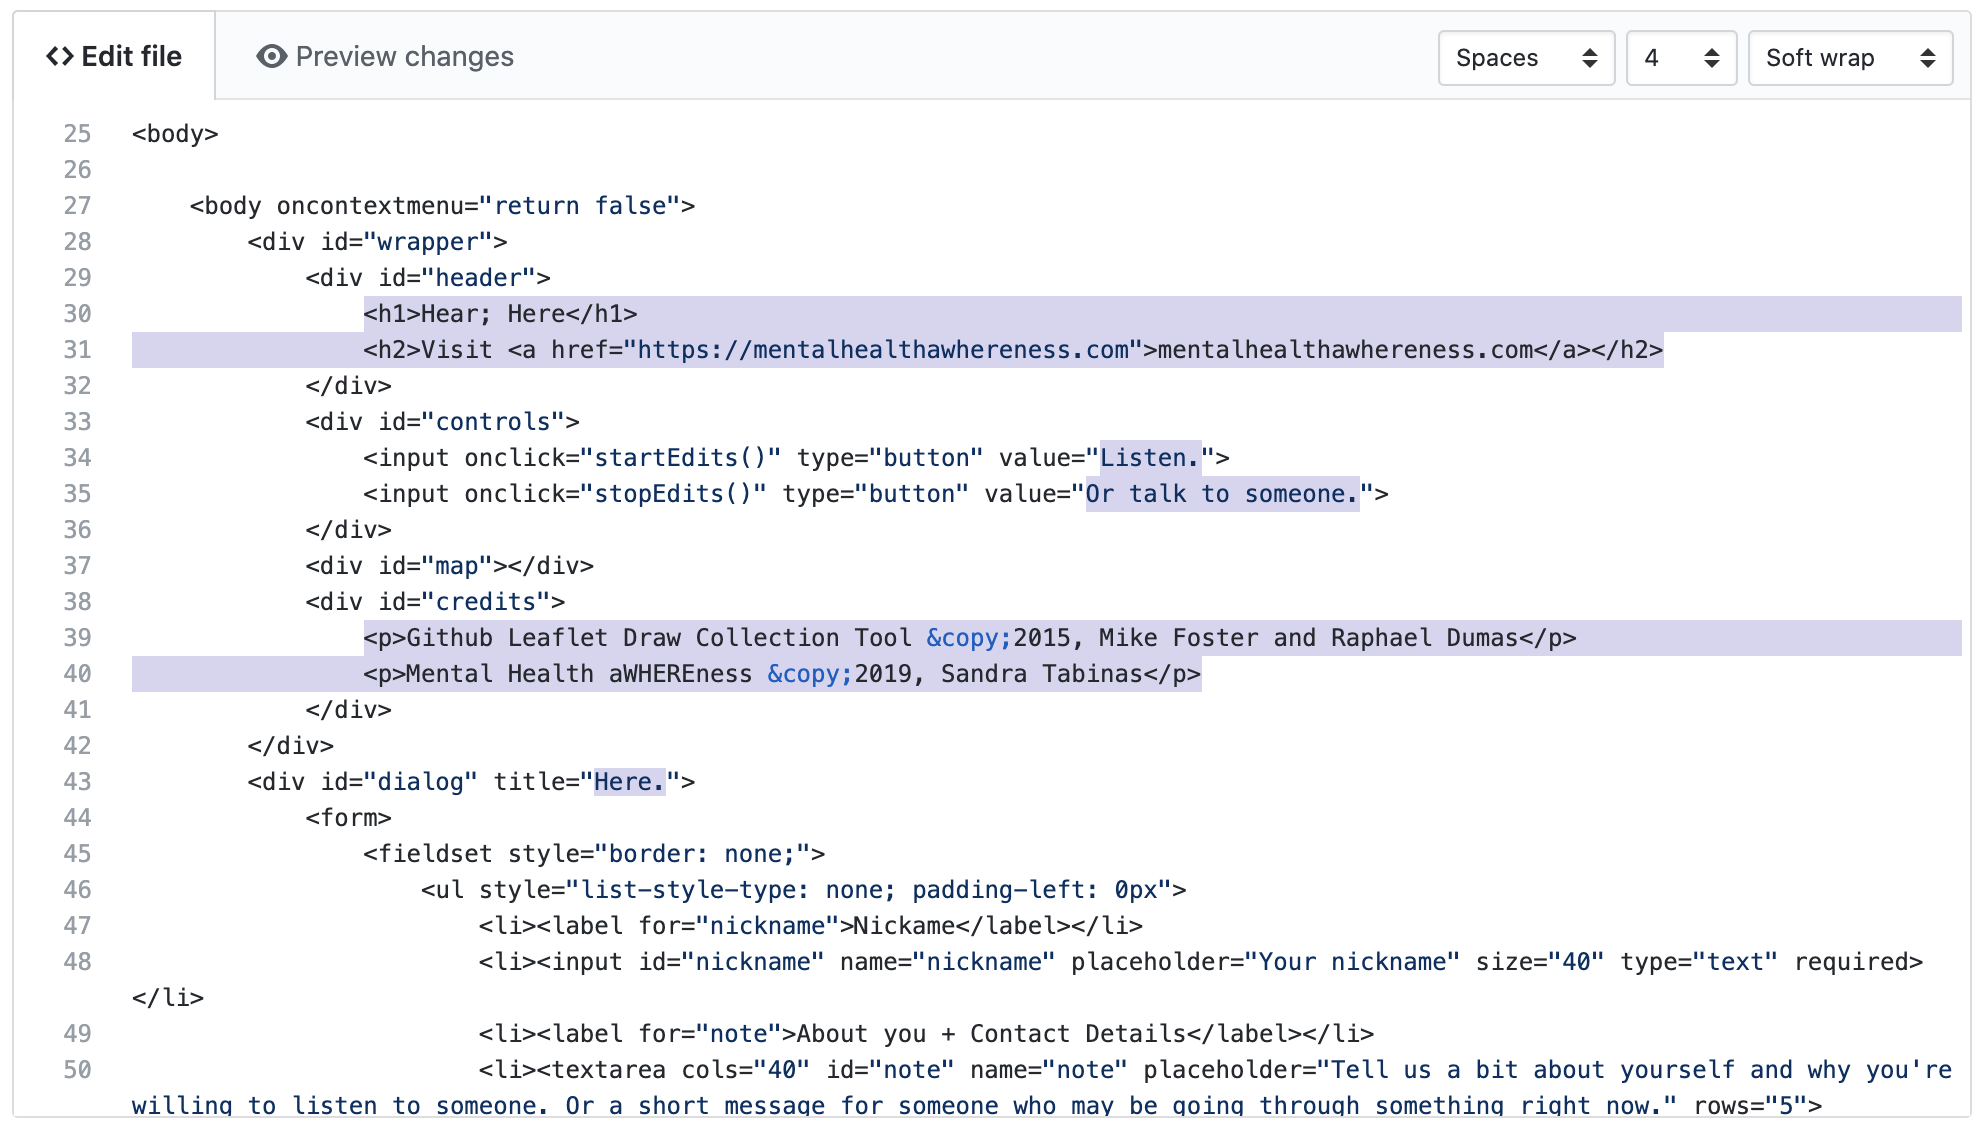Click line number 39 in the gutter

(77, 638)
